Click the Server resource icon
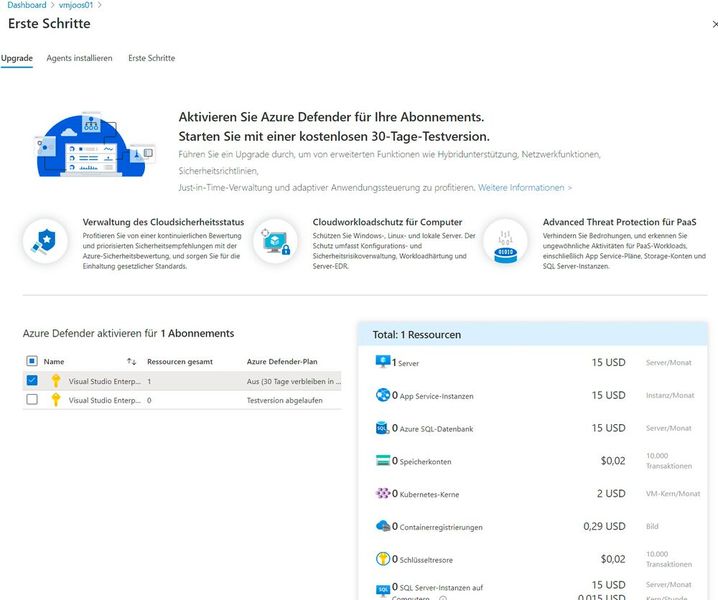 coord(383,361)
